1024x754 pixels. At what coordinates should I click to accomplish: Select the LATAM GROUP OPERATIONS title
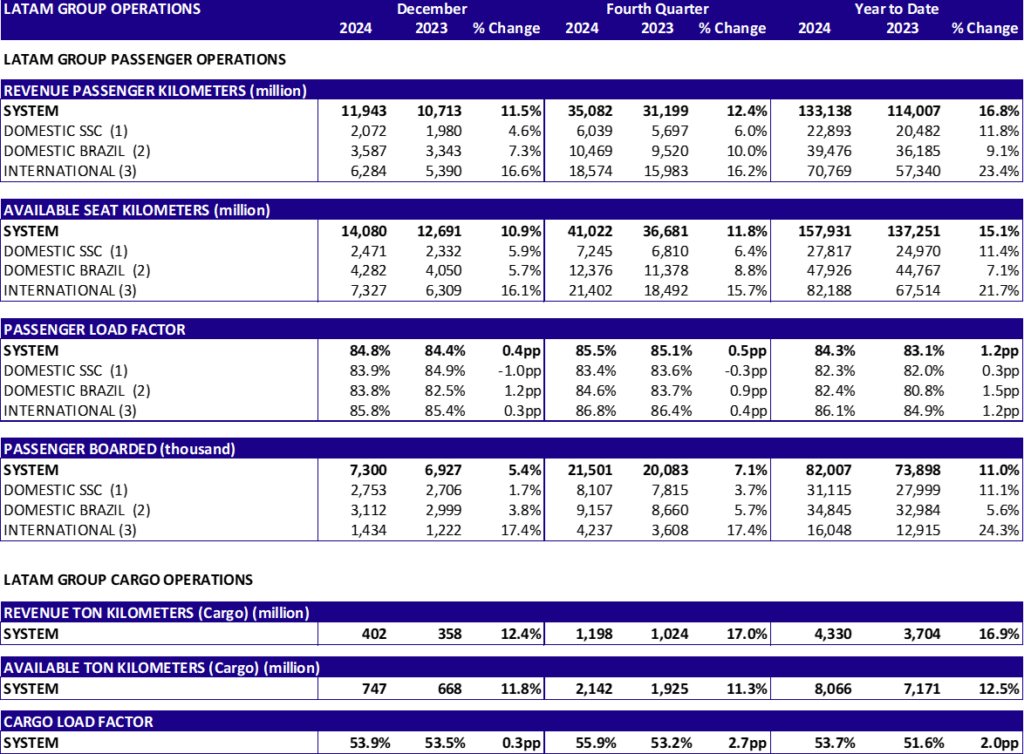pyautogui.click(x=102, y=9)
